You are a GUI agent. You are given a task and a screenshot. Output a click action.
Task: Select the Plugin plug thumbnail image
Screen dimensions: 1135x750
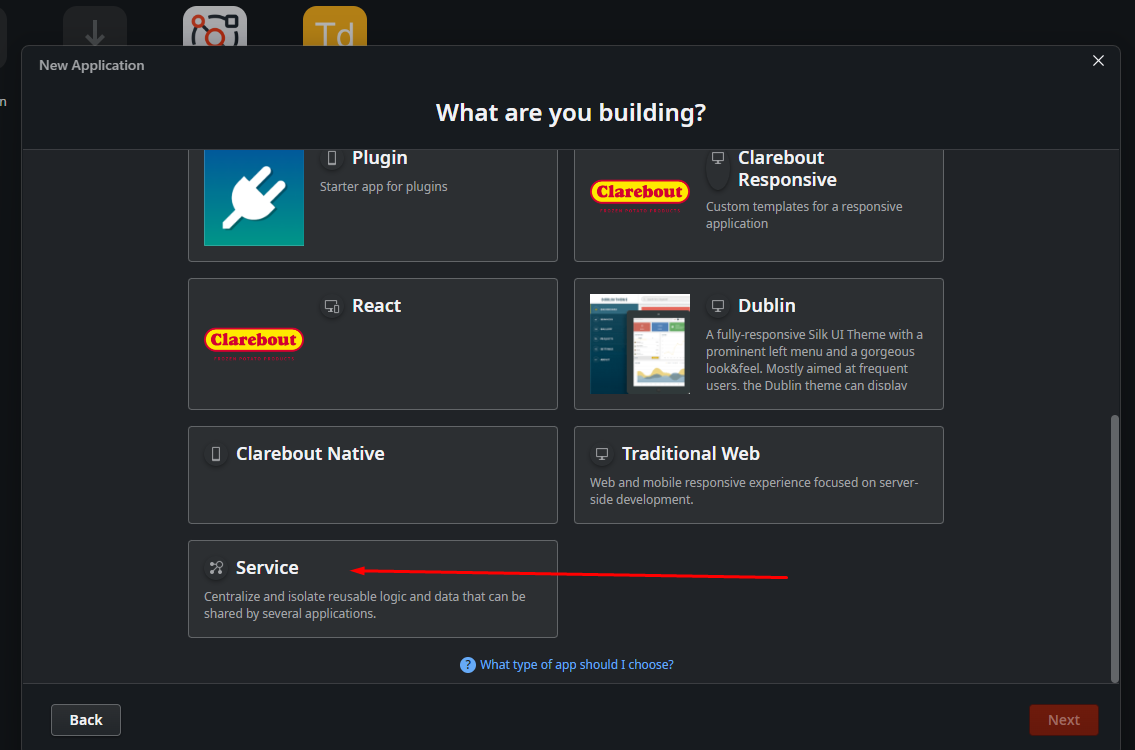[254, 197]
